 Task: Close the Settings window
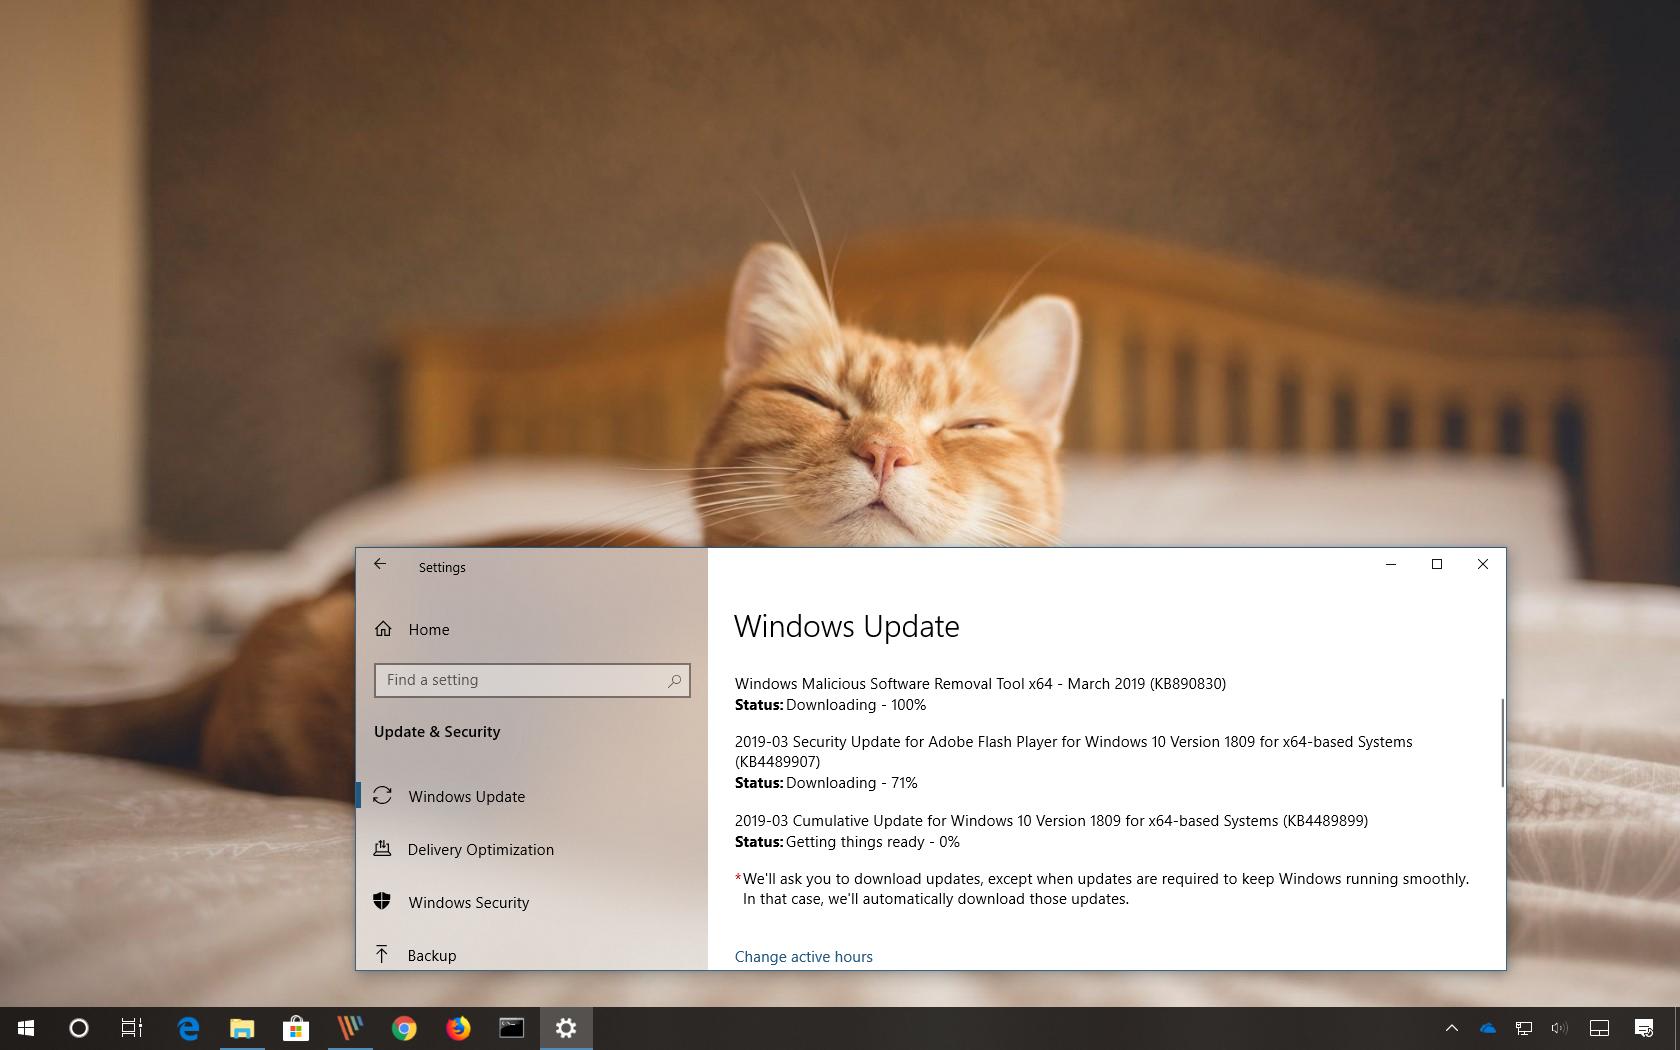1483,564
